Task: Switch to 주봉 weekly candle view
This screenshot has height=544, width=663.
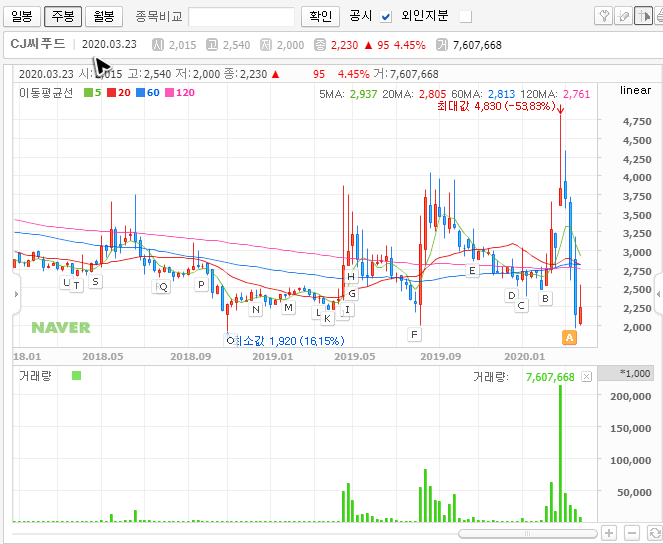Action: [x=63, y=16]
